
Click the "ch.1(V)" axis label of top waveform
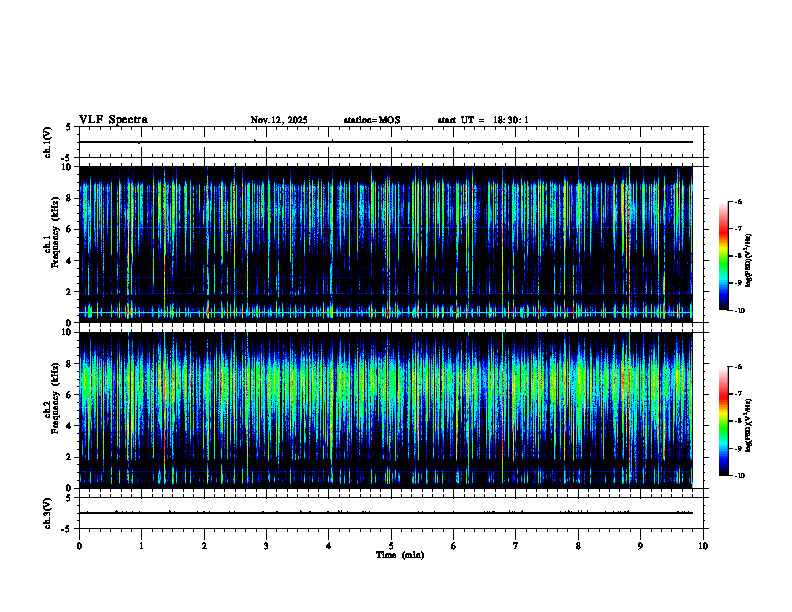[47, 142]
